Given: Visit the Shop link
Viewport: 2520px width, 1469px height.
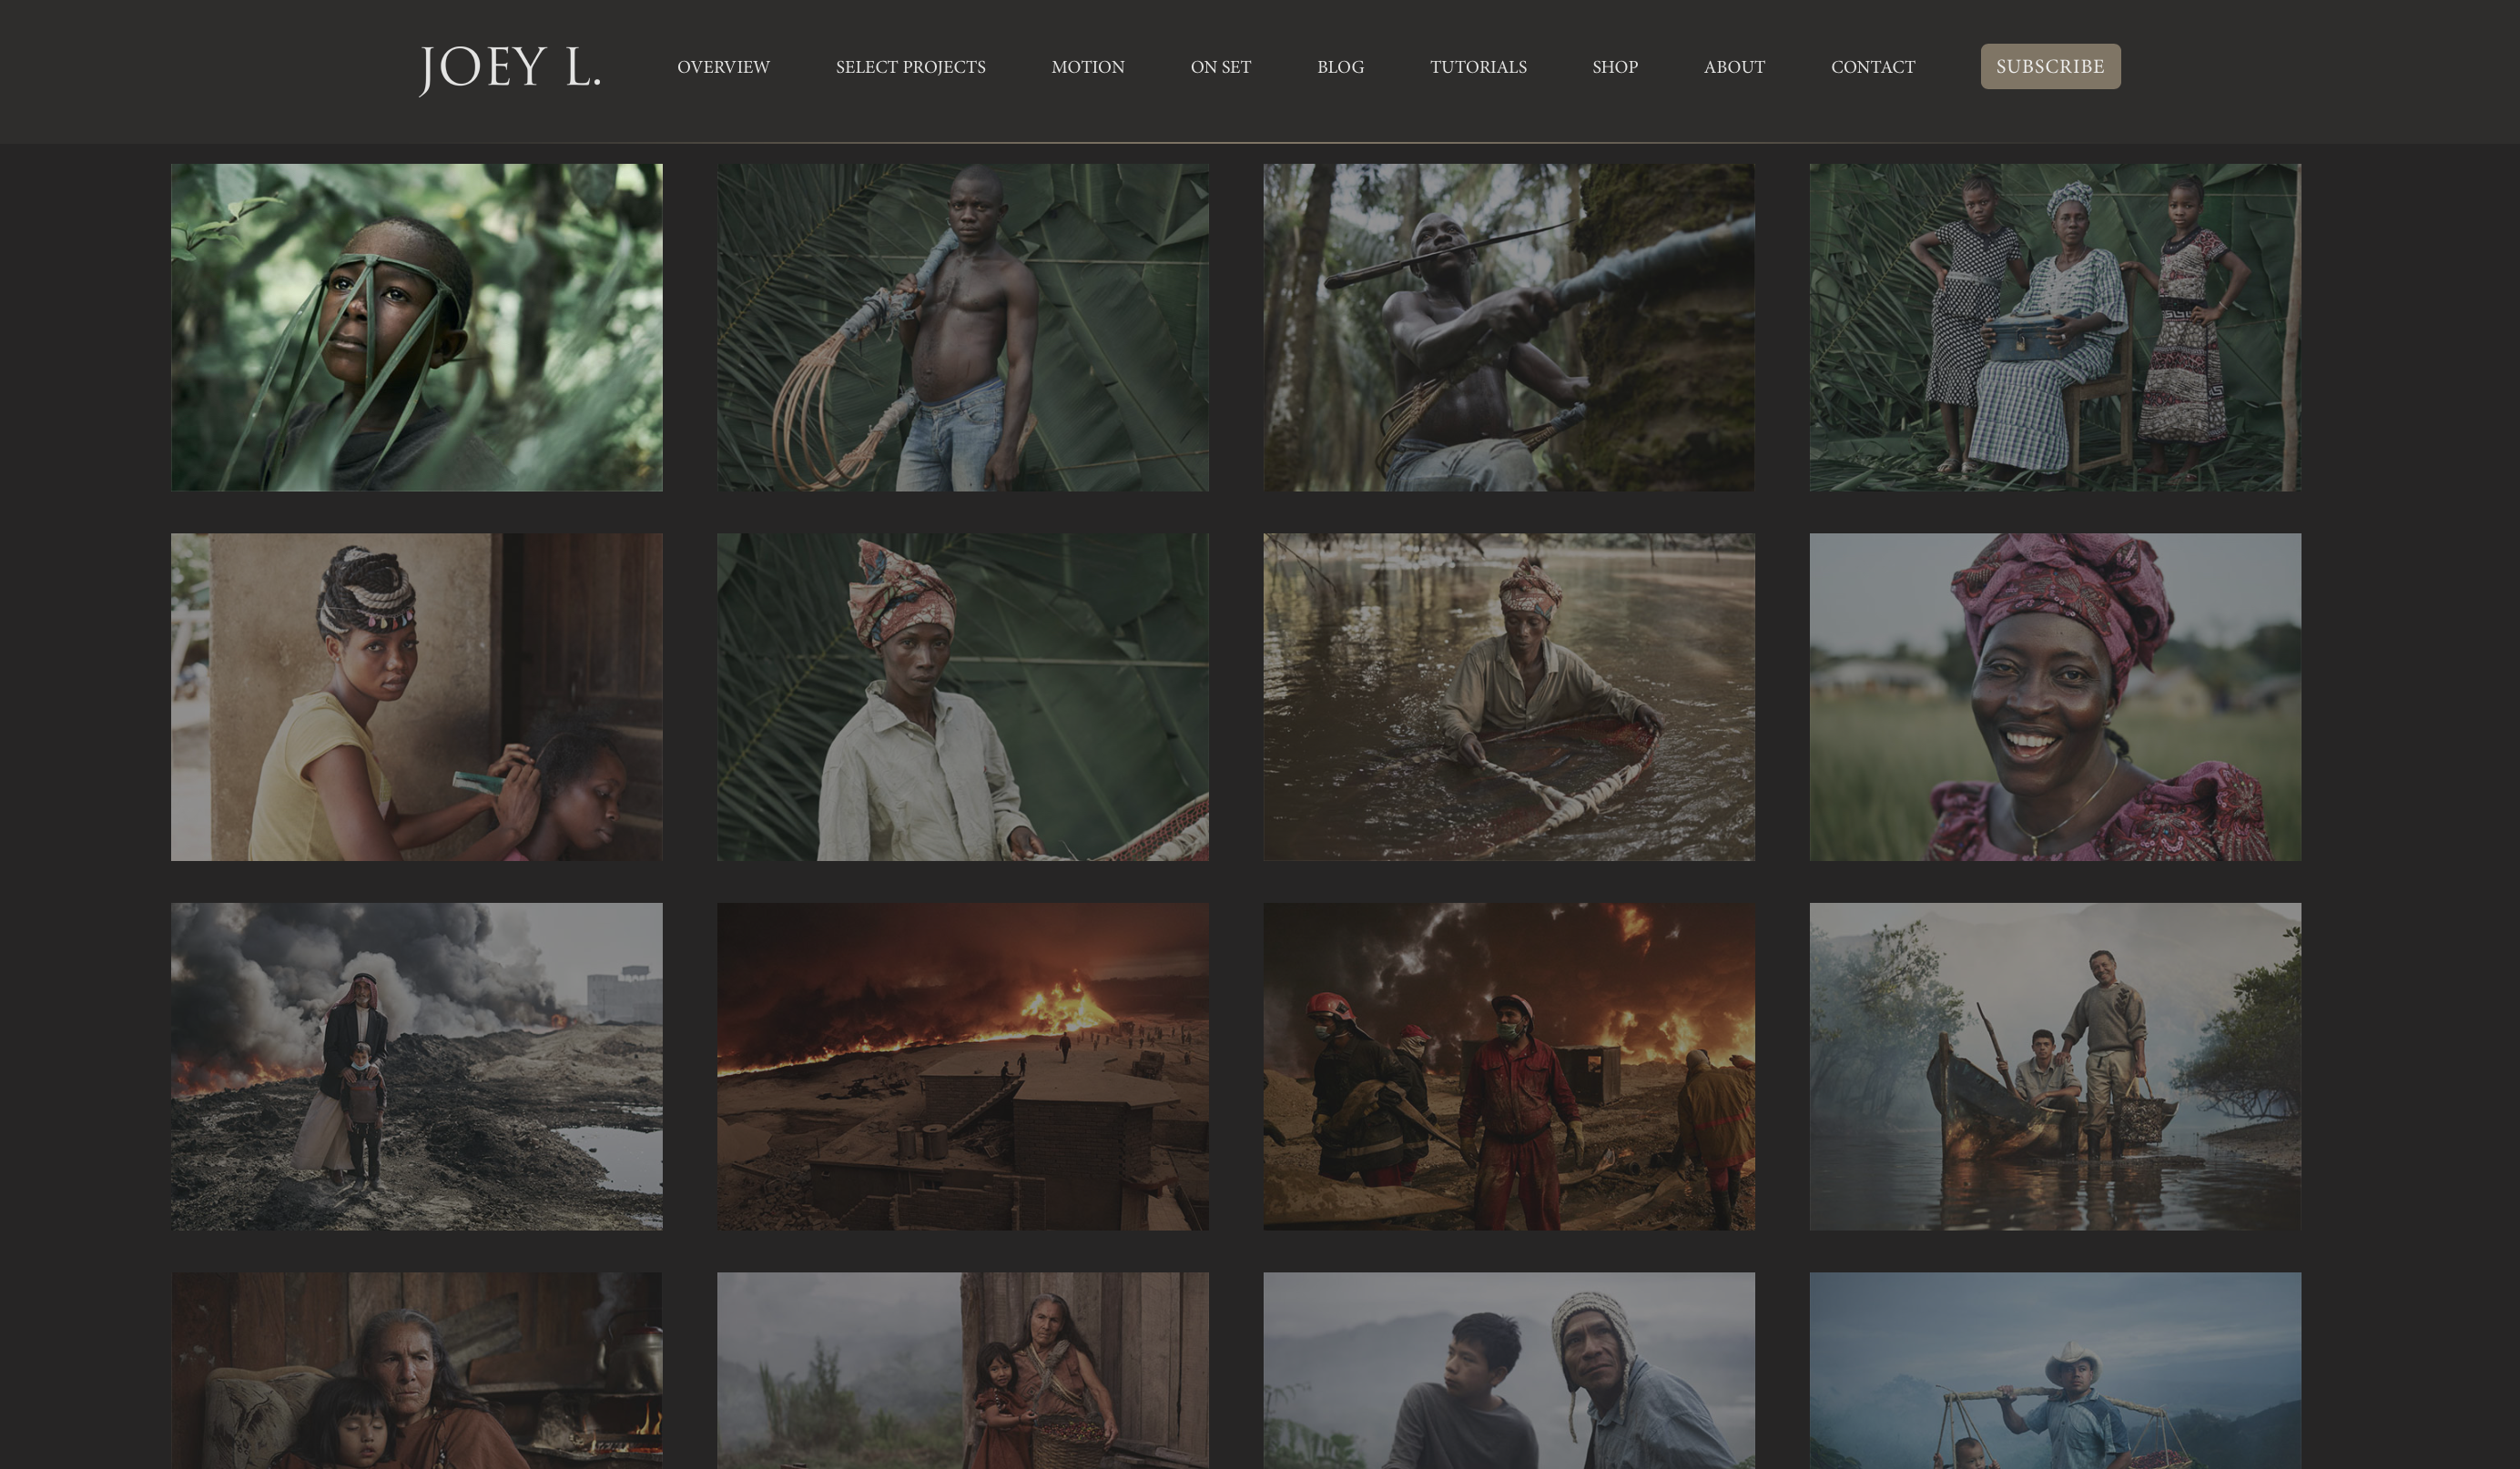Looking at the screenshot, I should [x=1614, y=67].
